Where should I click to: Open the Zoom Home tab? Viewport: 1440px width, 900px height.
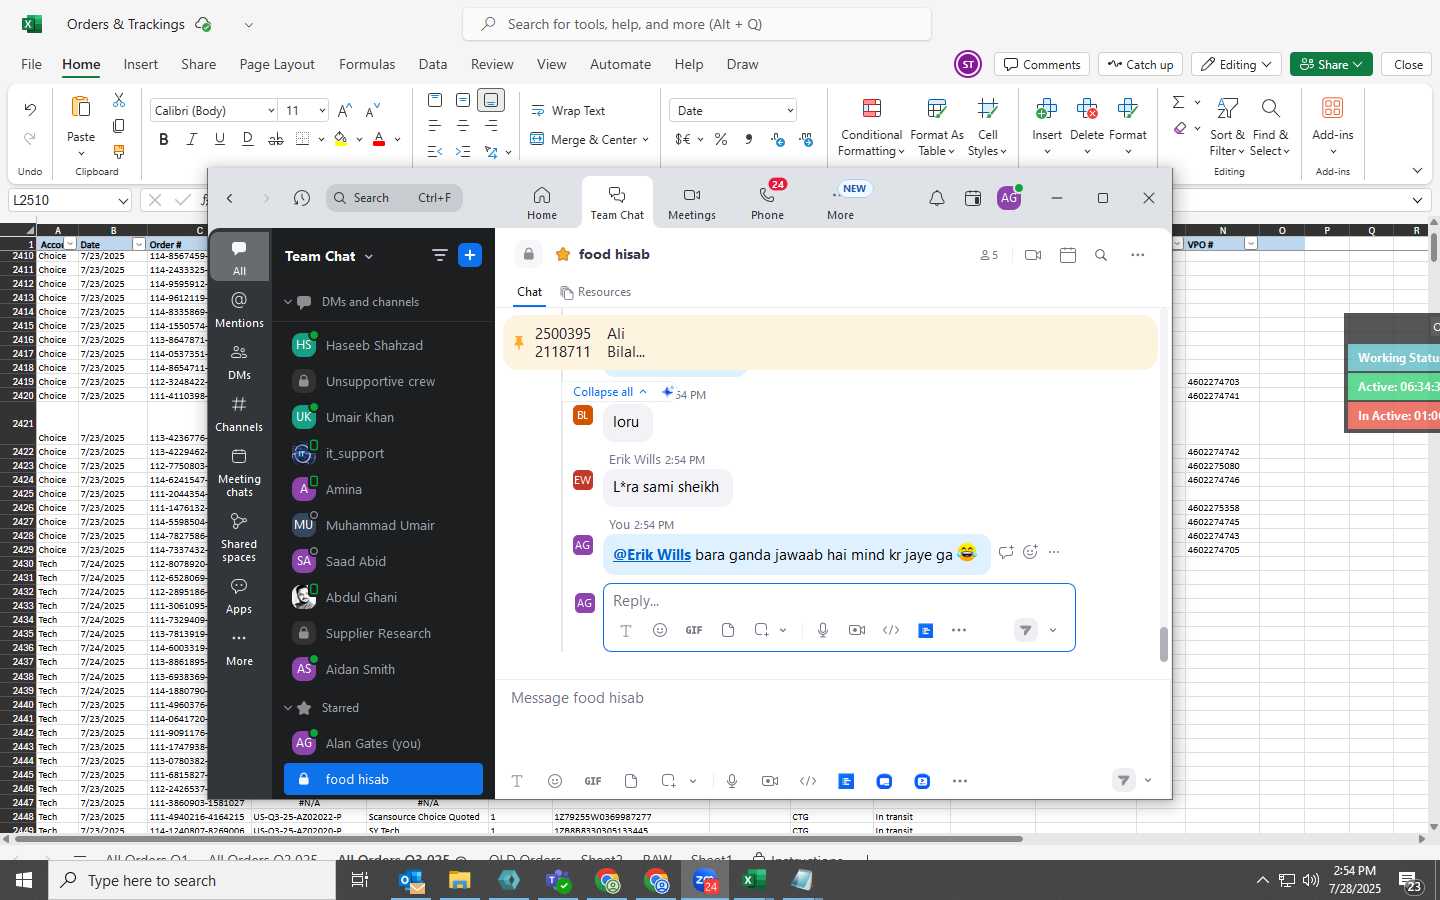[541, 203]
